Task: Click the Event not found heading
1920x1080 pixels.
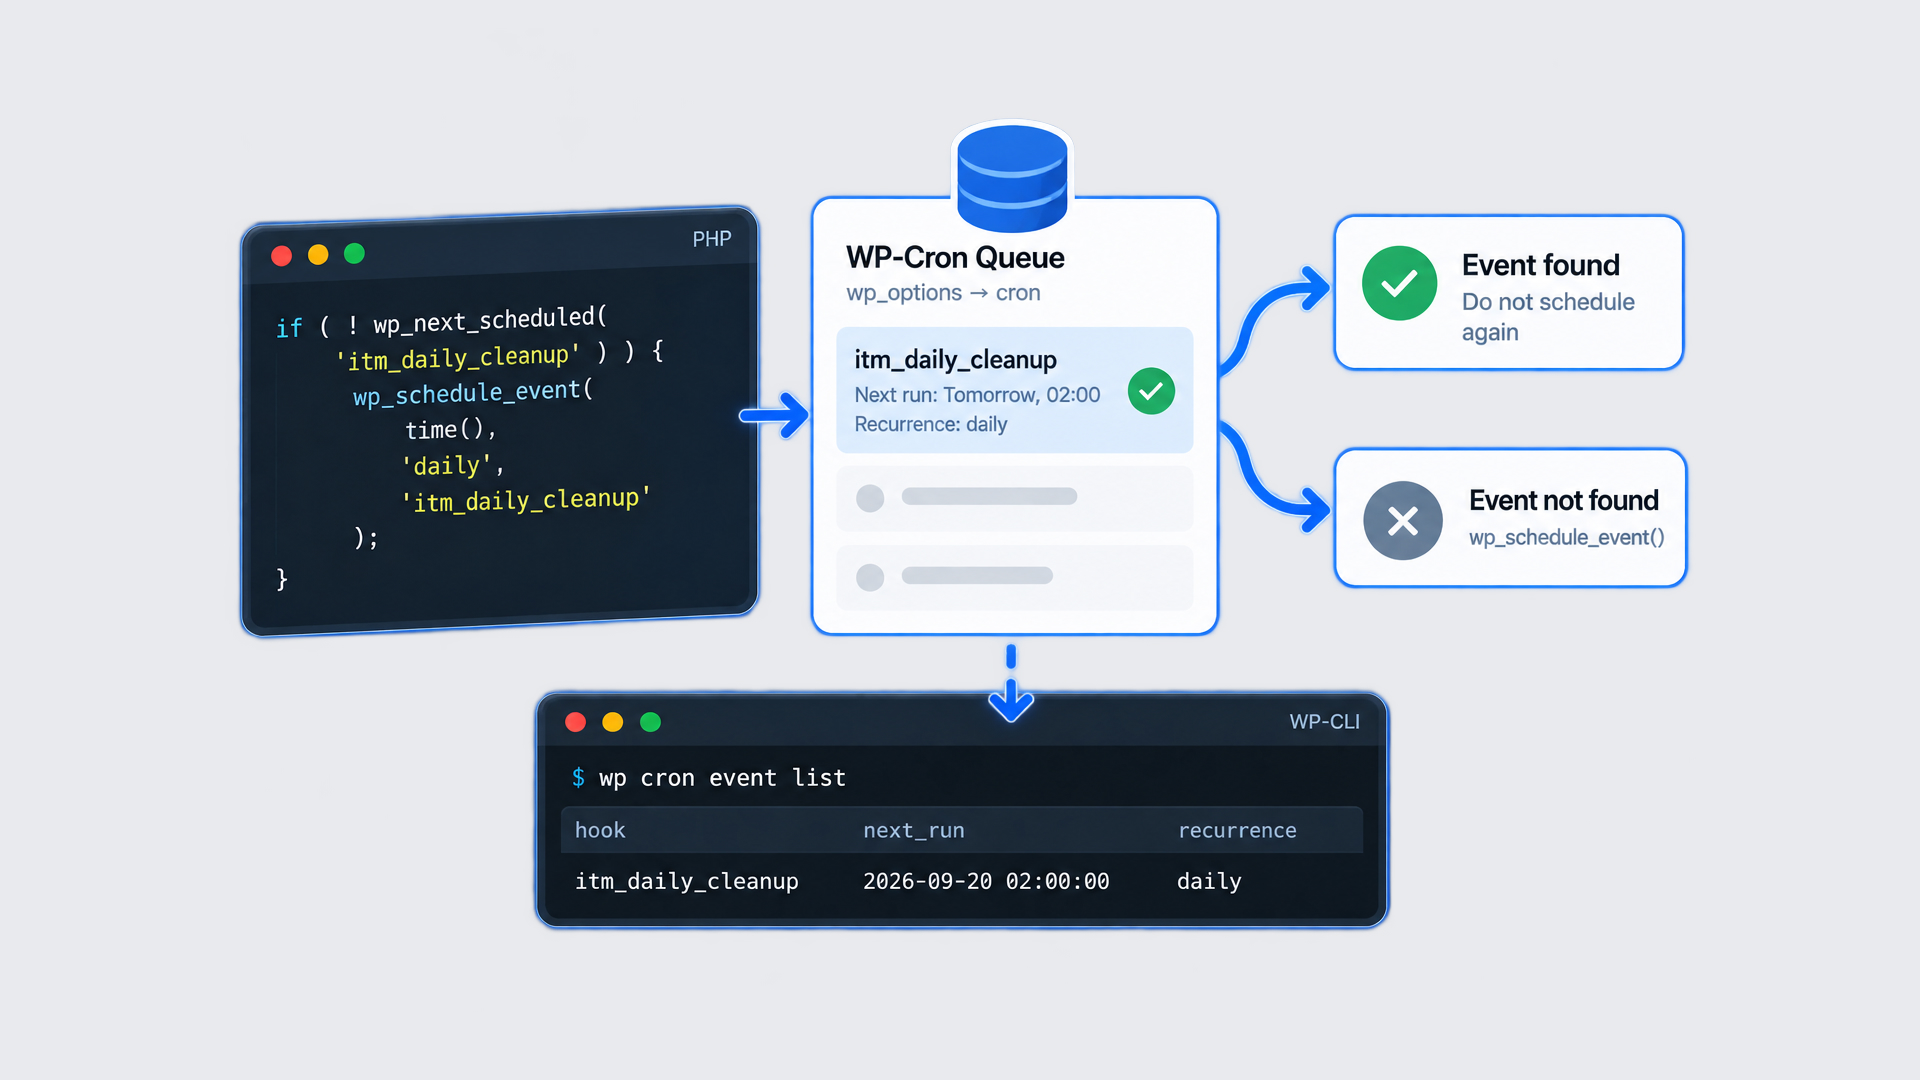Action: pyautogui.click(x=1563, y=500)
